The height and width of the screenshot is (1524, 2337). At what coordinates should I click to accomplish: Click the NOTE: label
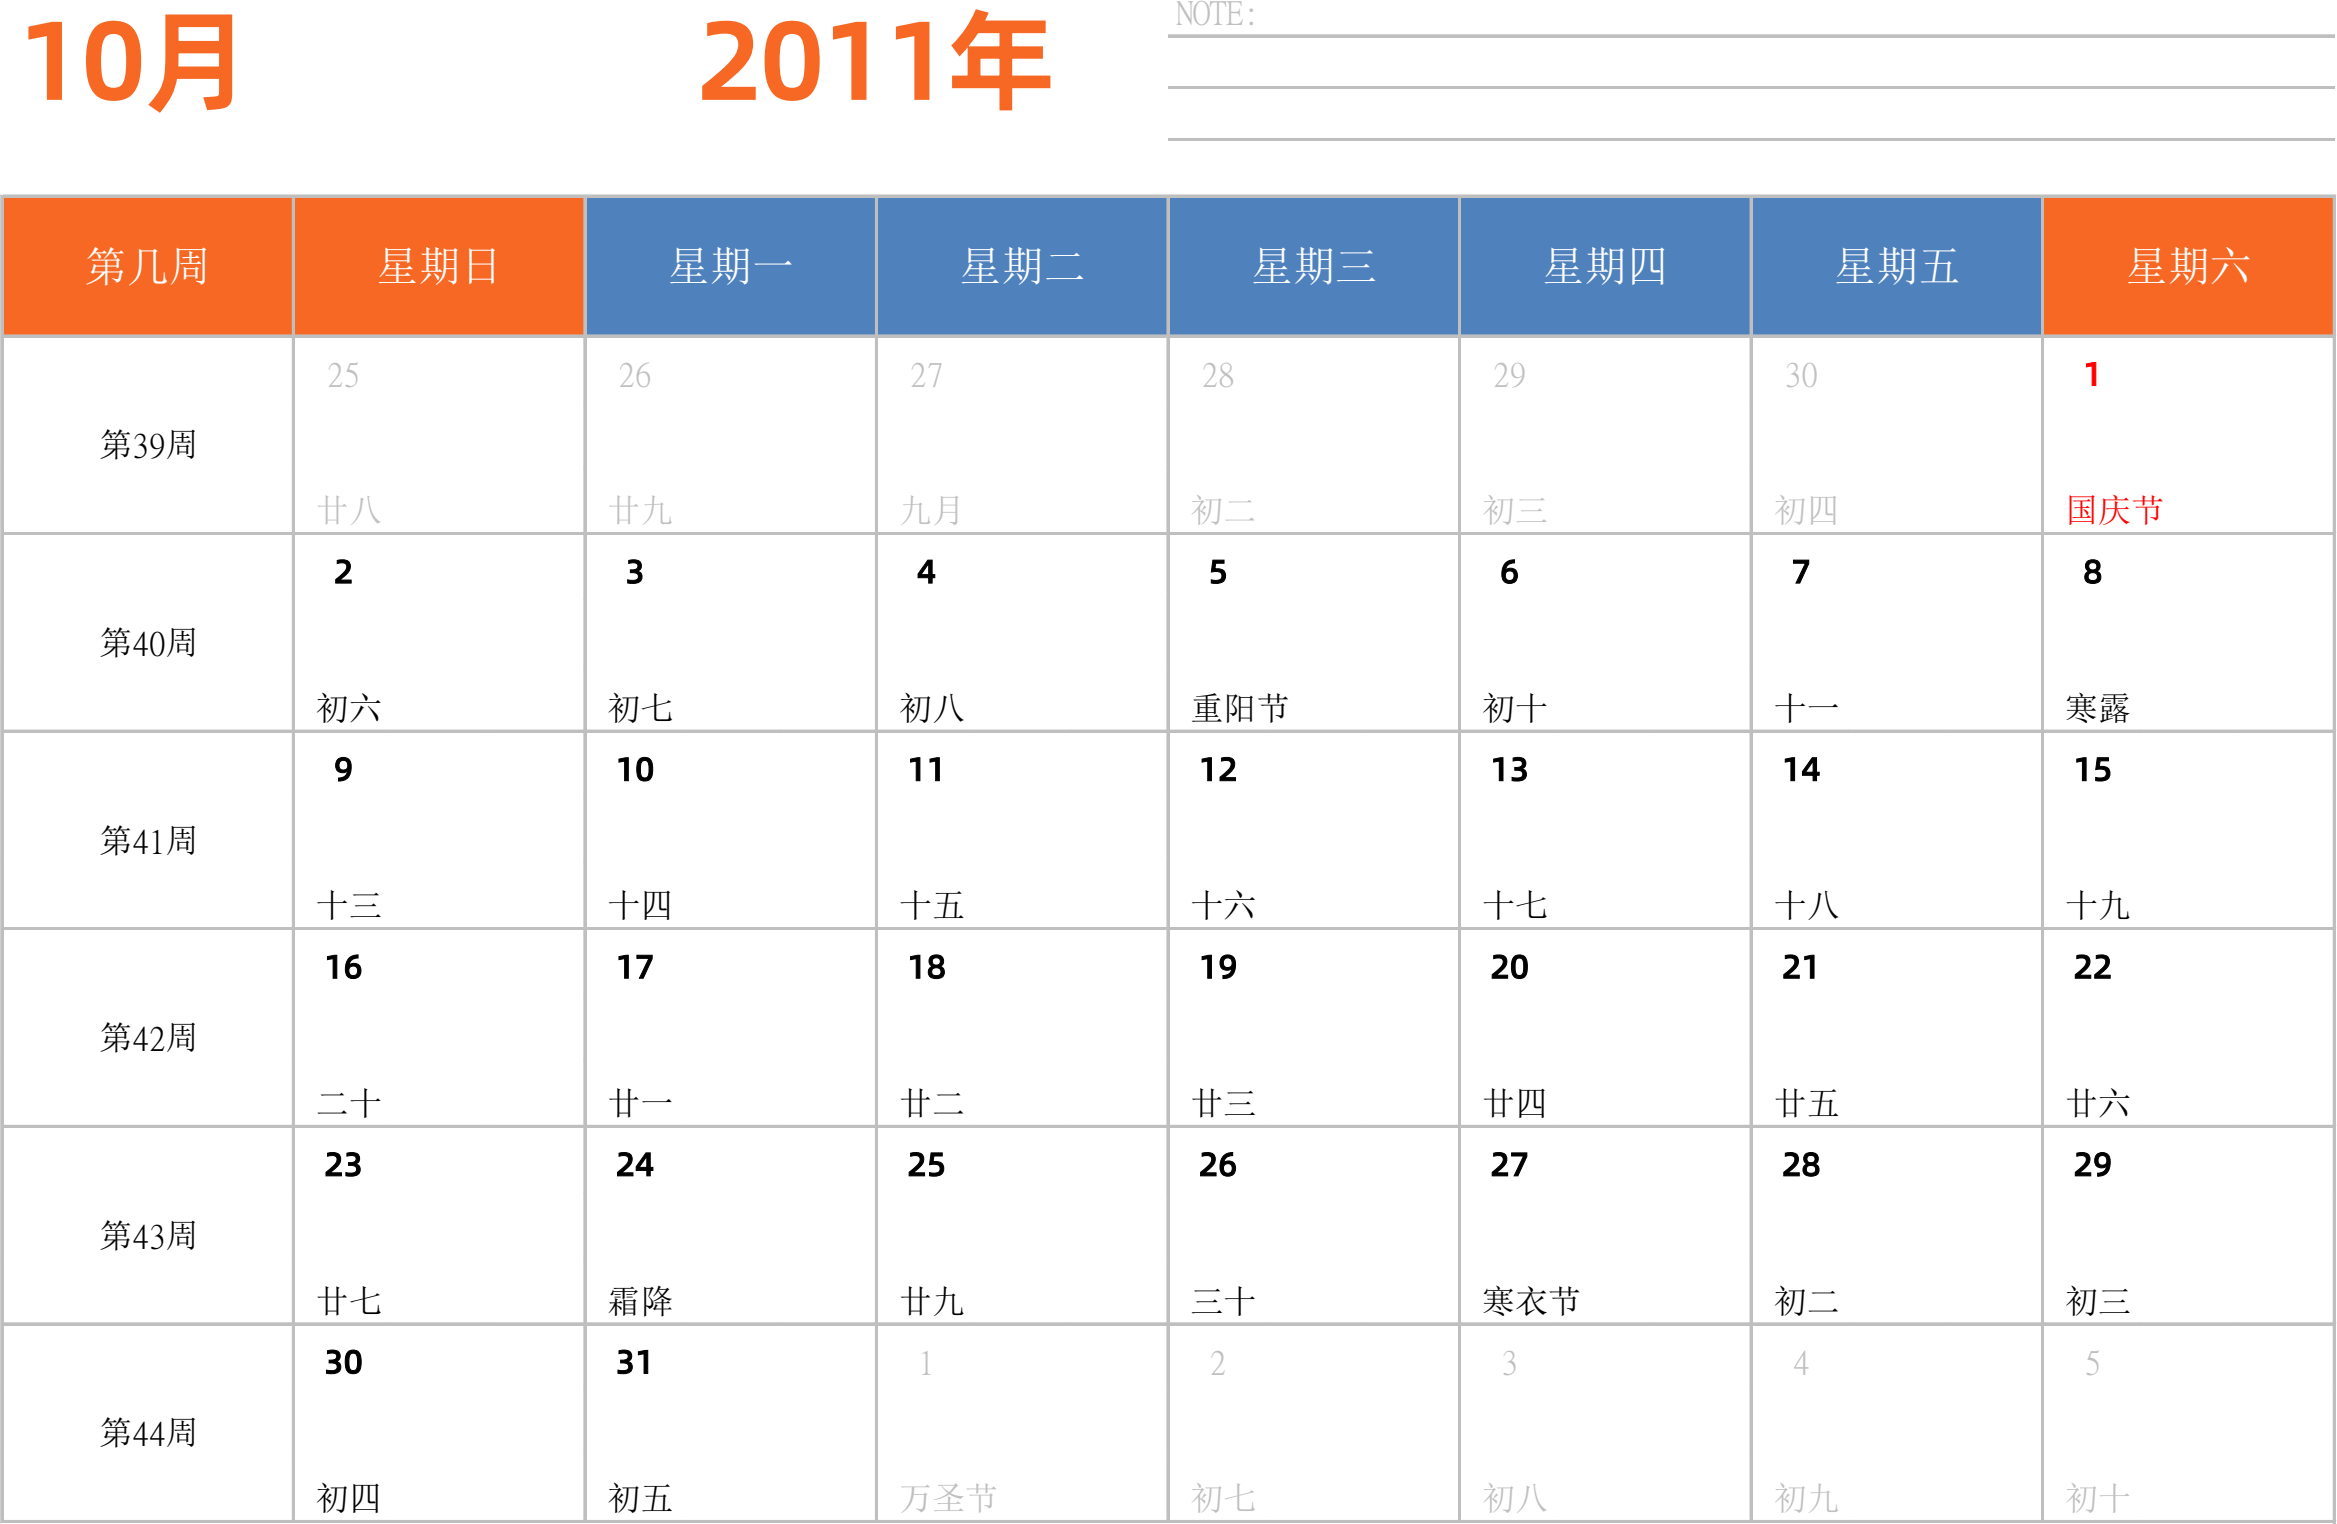pyautogui.click(x=1215, y=15)
